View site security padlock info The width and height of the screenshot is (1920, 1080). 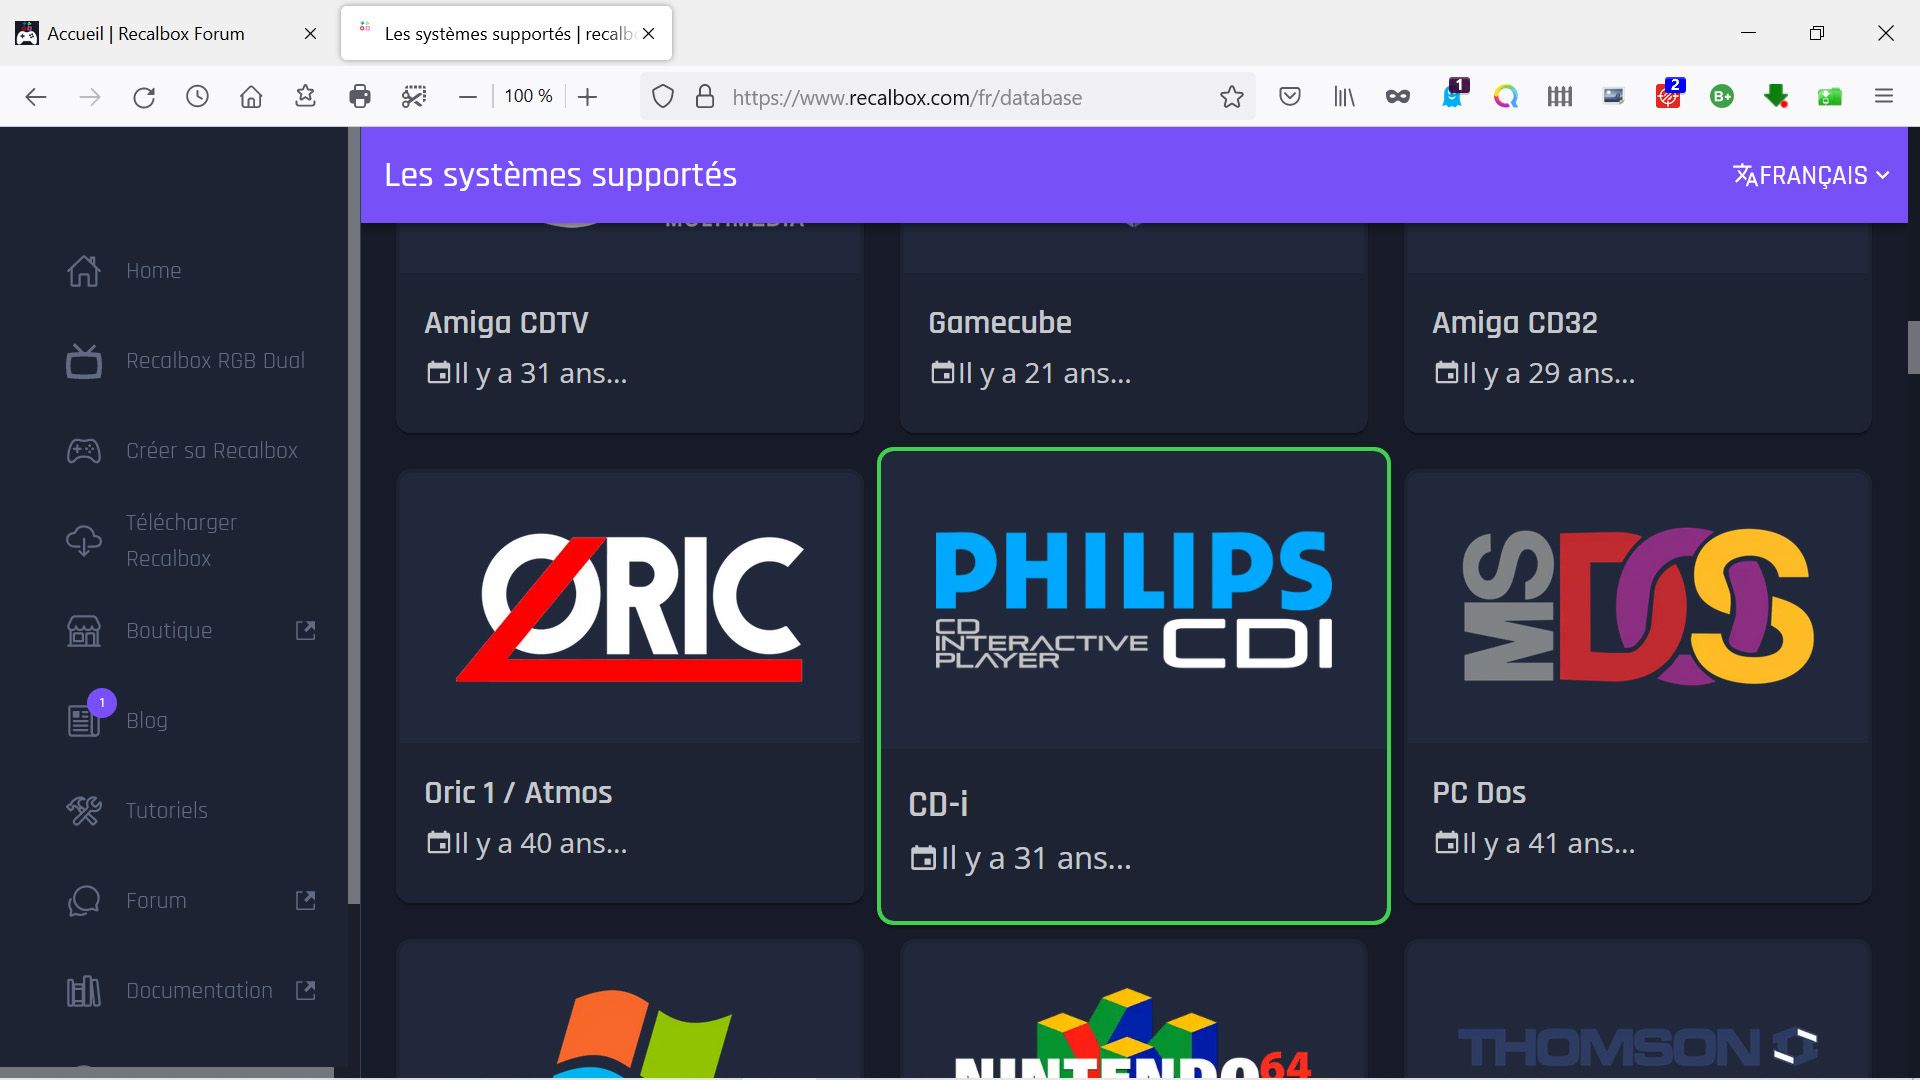point(705,97)
